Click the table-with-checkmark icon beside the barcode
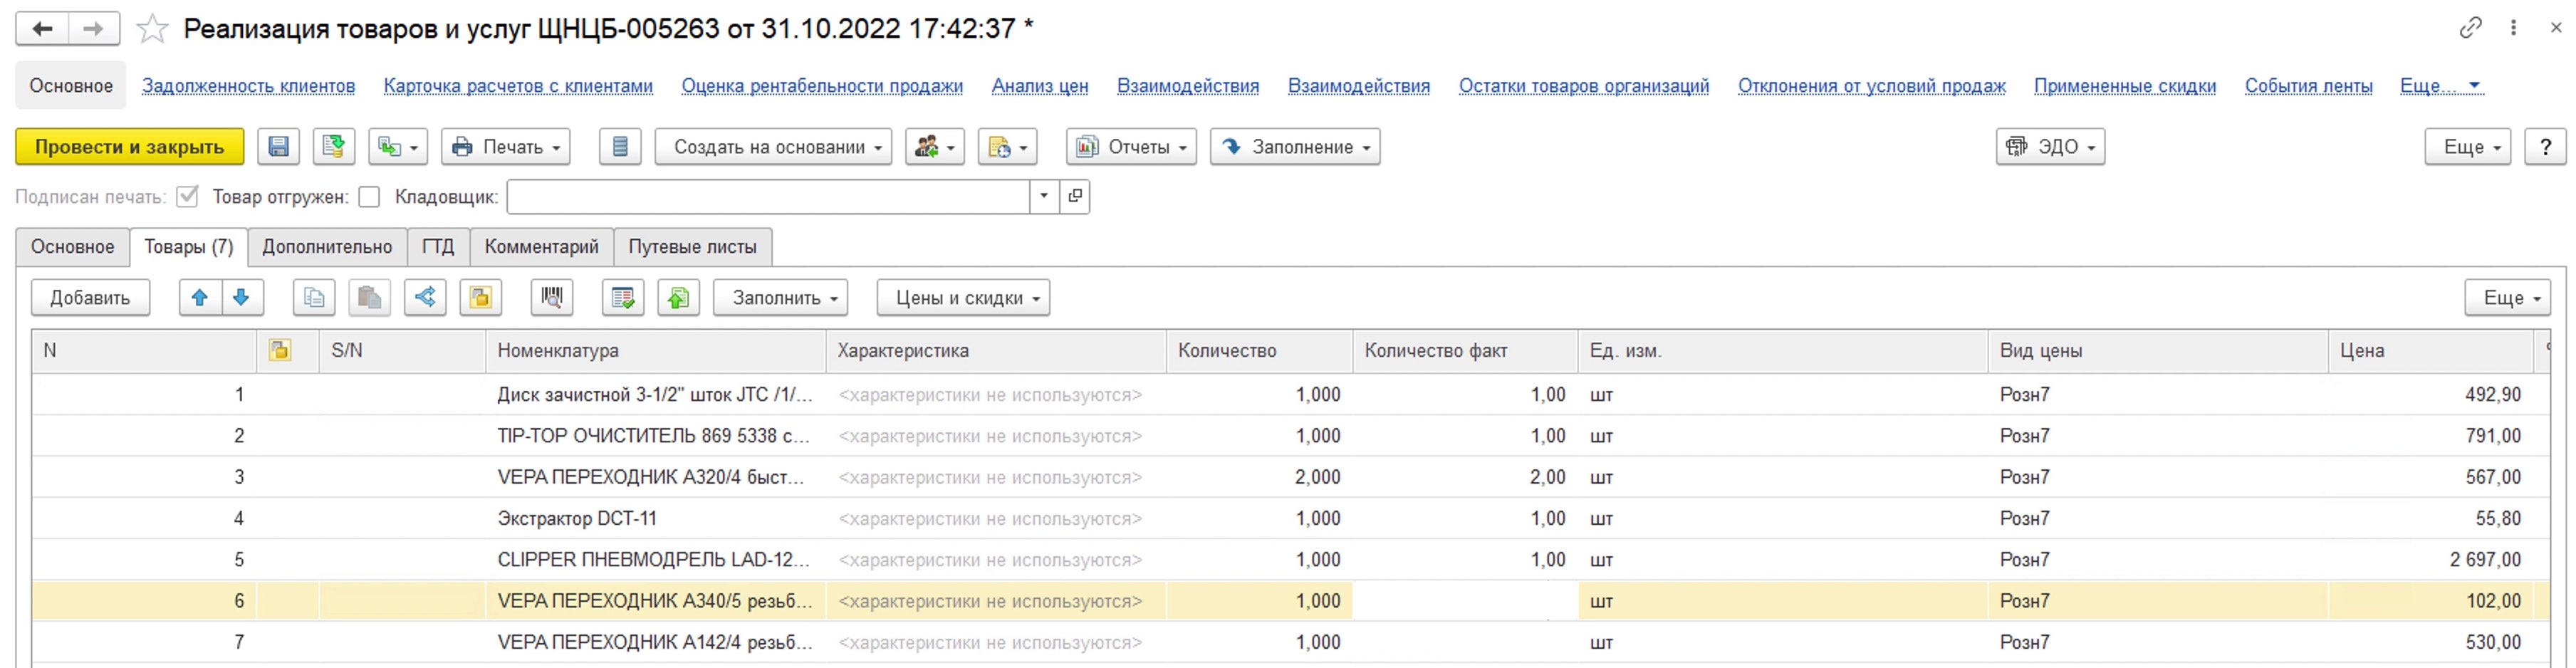 [623, 298]
